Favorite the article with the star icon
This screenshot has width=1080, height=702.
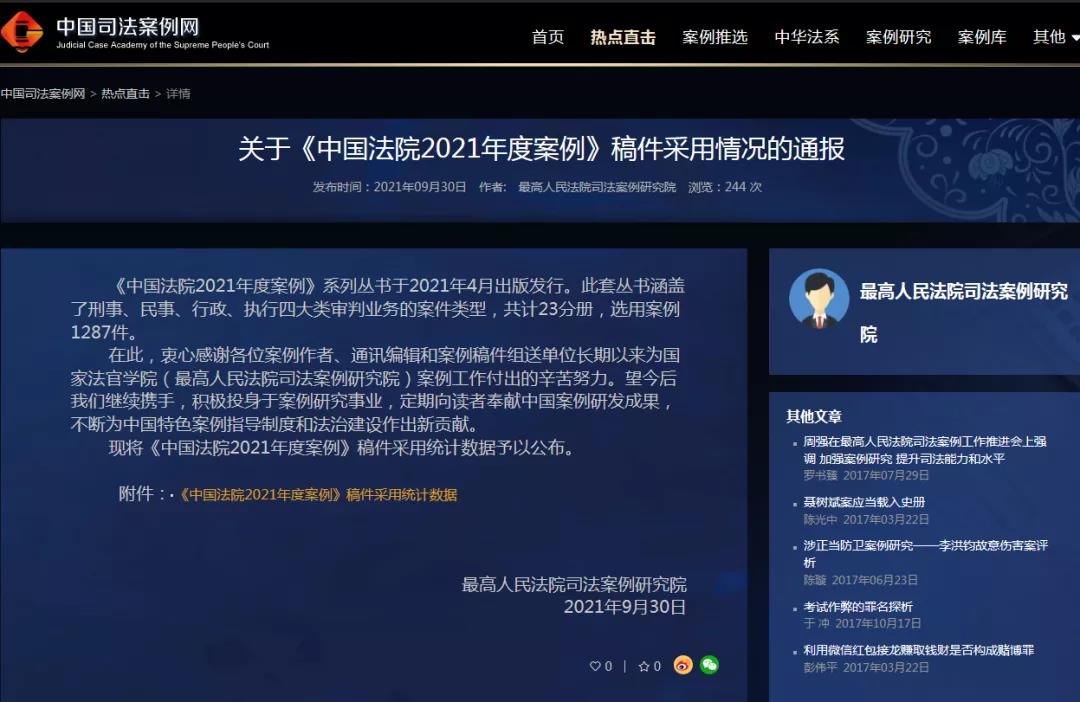click(644, 666)
